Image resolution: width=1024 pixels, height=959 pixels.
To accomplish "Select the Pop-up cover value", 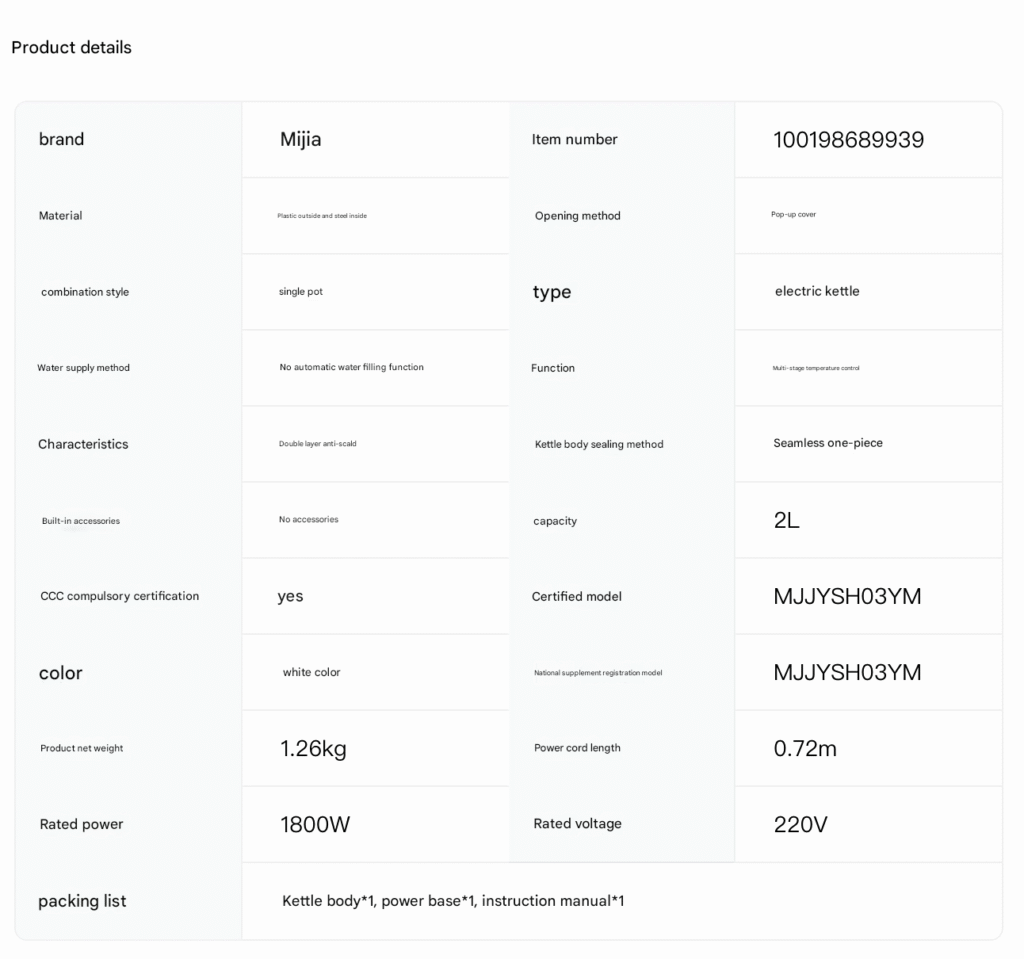I will tap(793, 215).
